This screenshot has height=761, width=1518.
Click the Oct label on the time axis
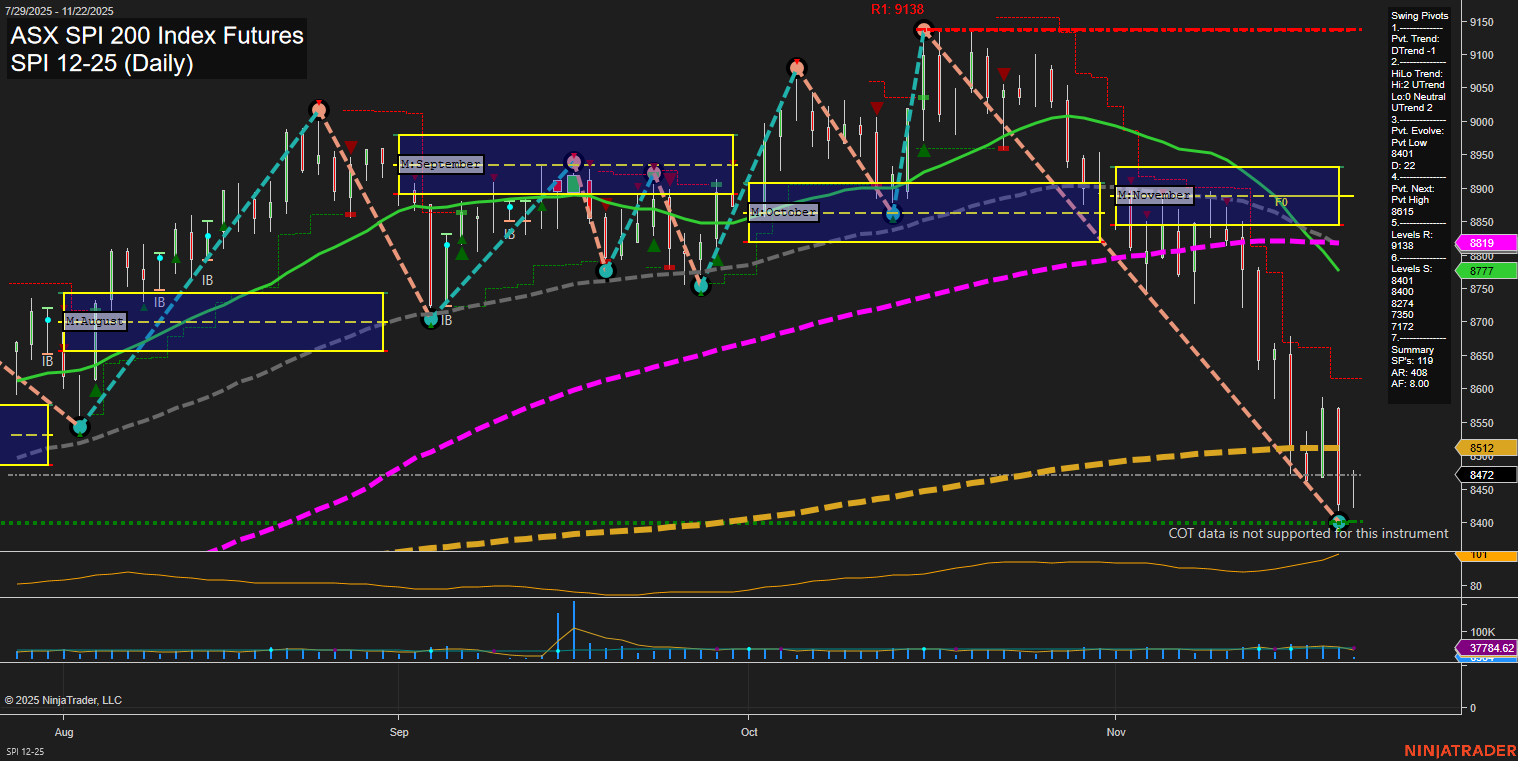[x=748, y=733]
